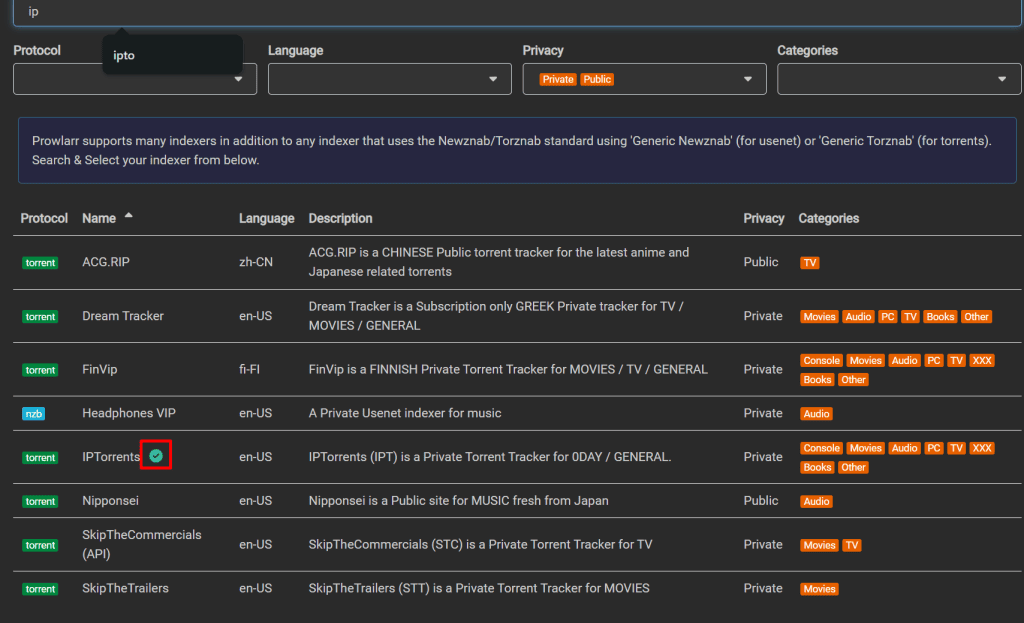Screen dimensions: 1024x623
Task: Click the nzb badge for Headphones VIP
Action: (34, 413)
